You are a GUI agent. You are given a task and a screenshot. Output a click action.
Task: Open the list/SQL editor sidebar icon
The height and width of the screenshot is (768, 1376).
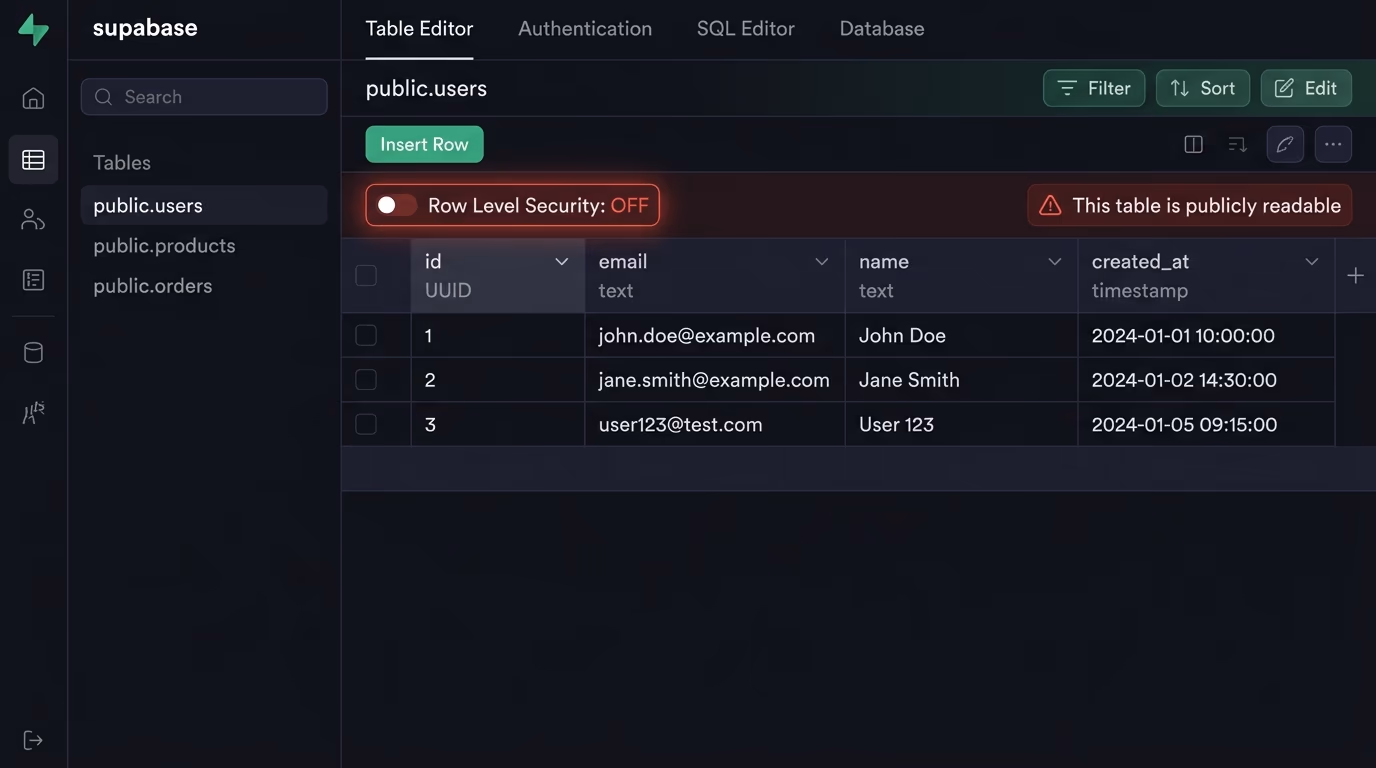(x=33, y=280)
